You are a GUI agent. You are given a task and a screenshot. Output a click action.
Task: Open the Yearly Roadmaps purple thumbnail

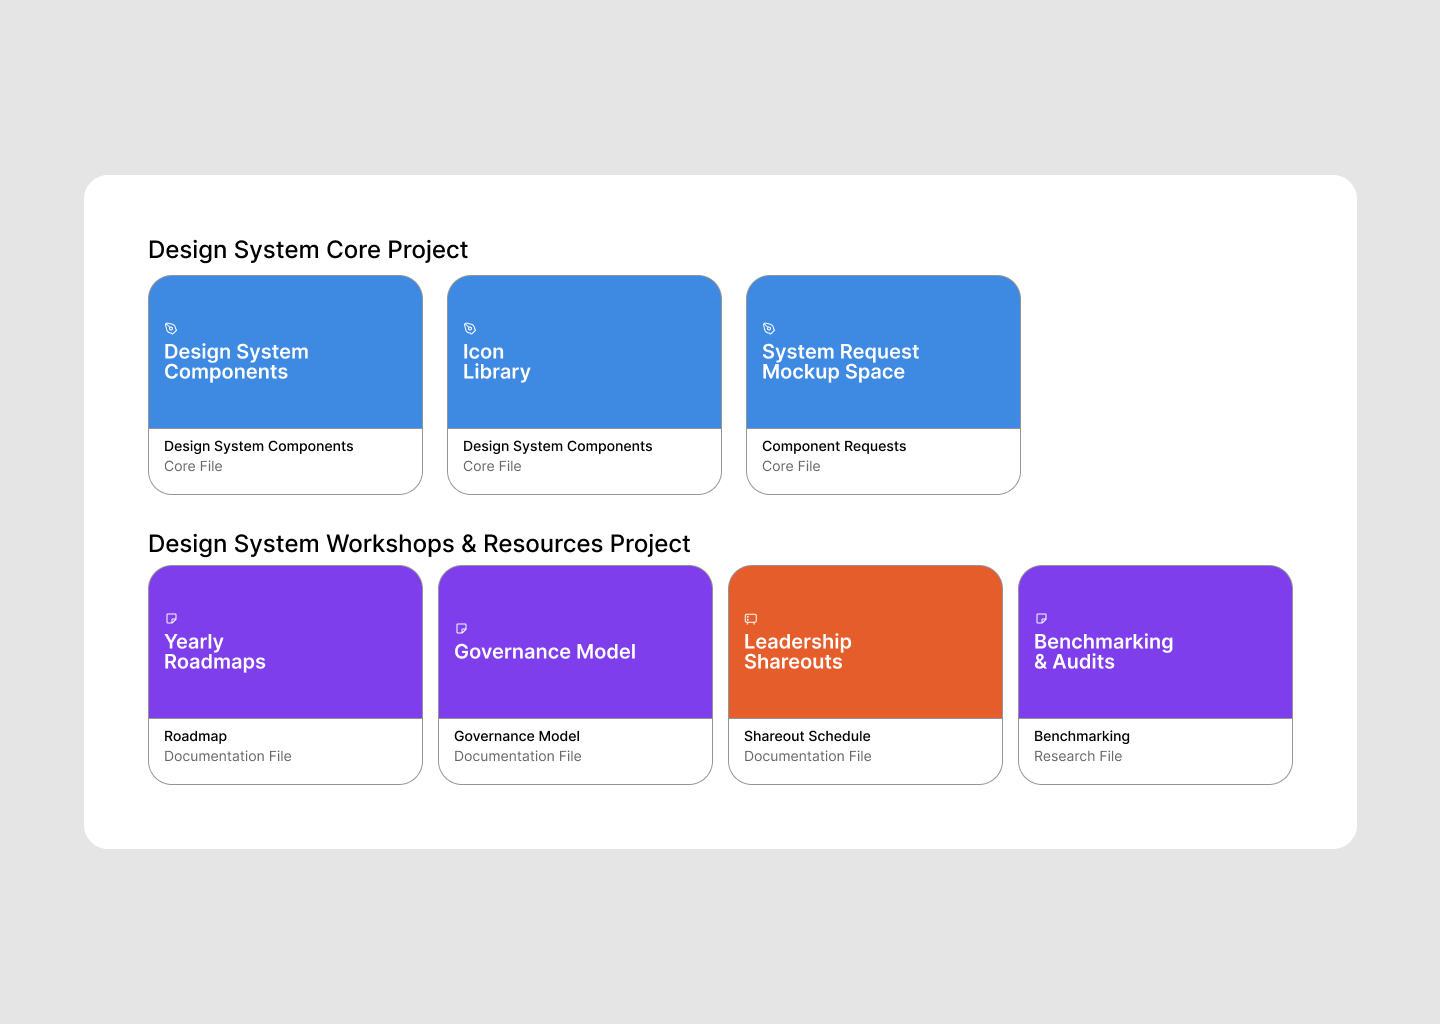pyautogui.click(x=285, y=642)
